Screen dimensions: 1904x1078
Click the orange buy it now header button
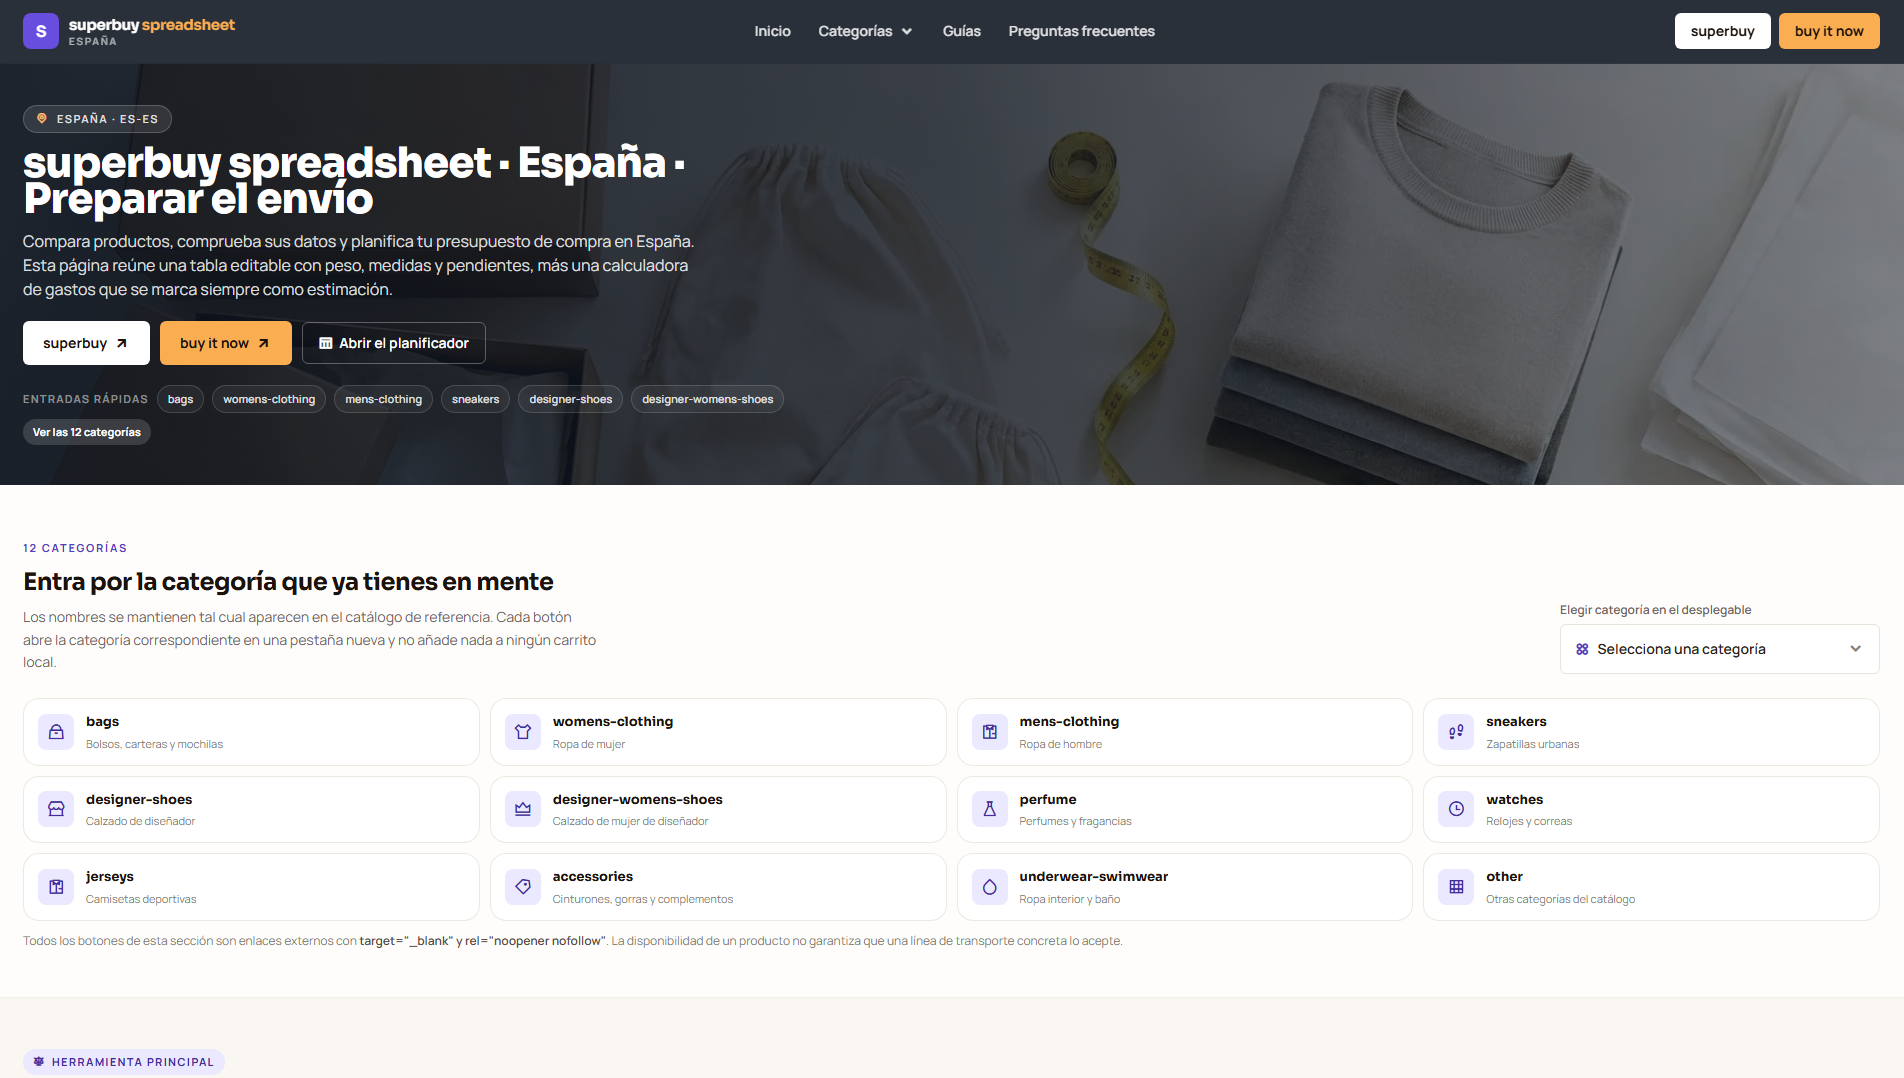(x=1829, y=31)
